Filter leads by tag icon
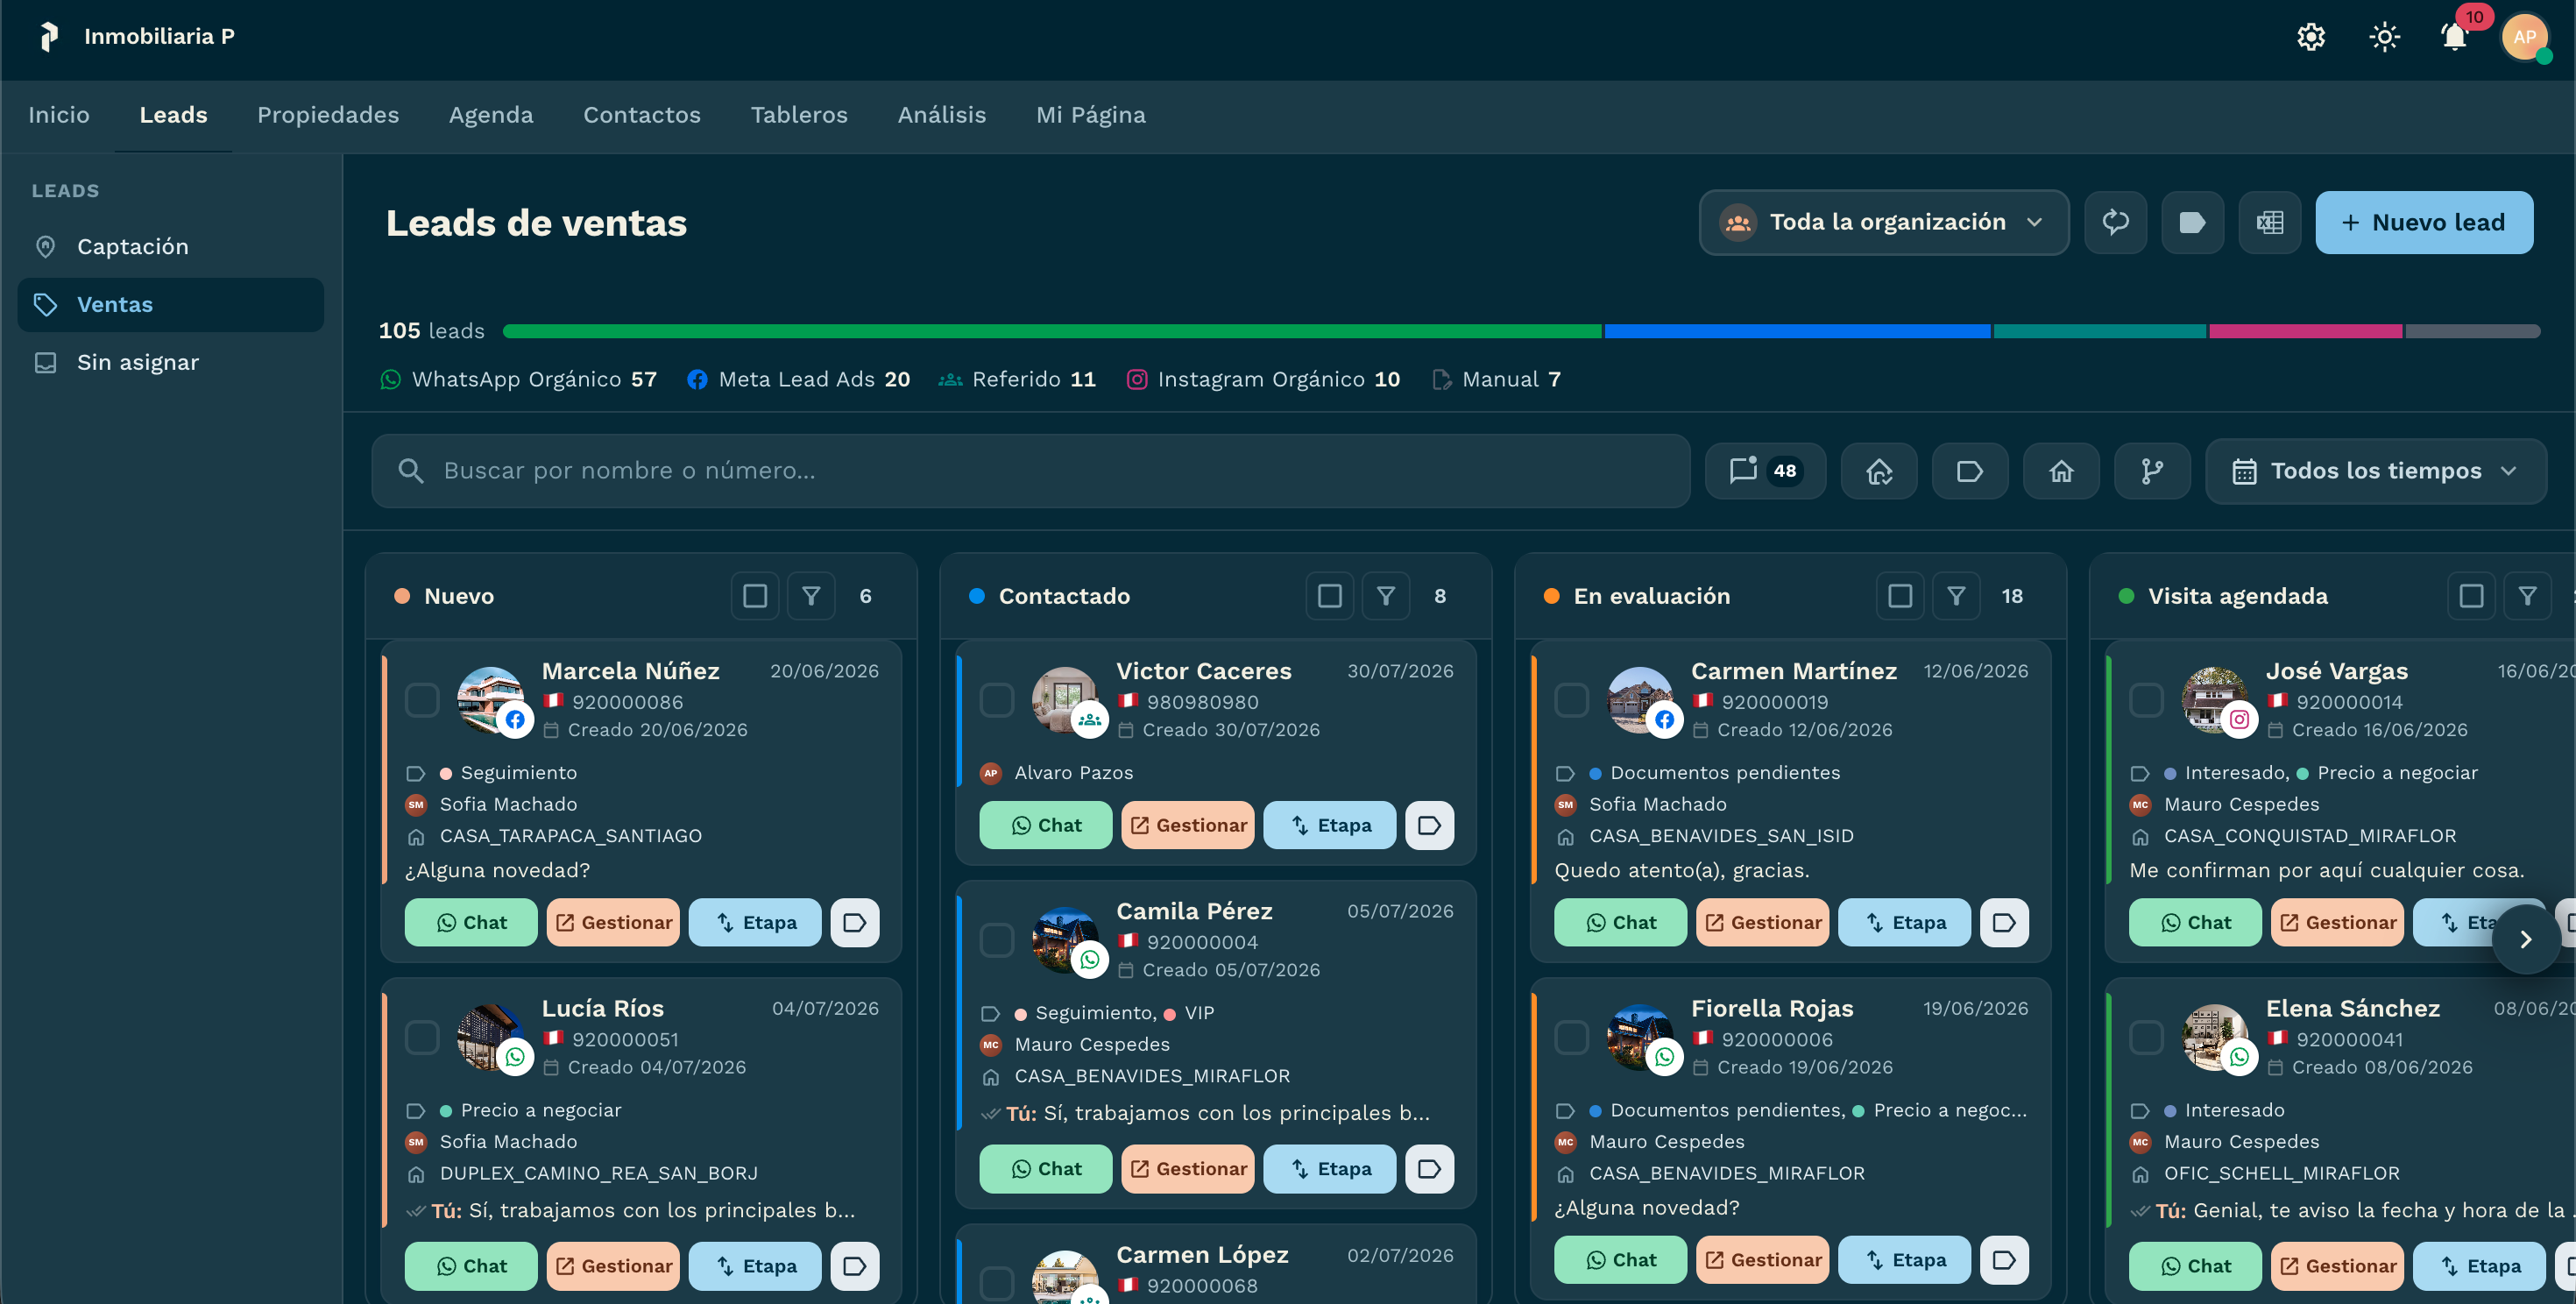Viewport: 2576px width, 1304px height. (1970, 471)
